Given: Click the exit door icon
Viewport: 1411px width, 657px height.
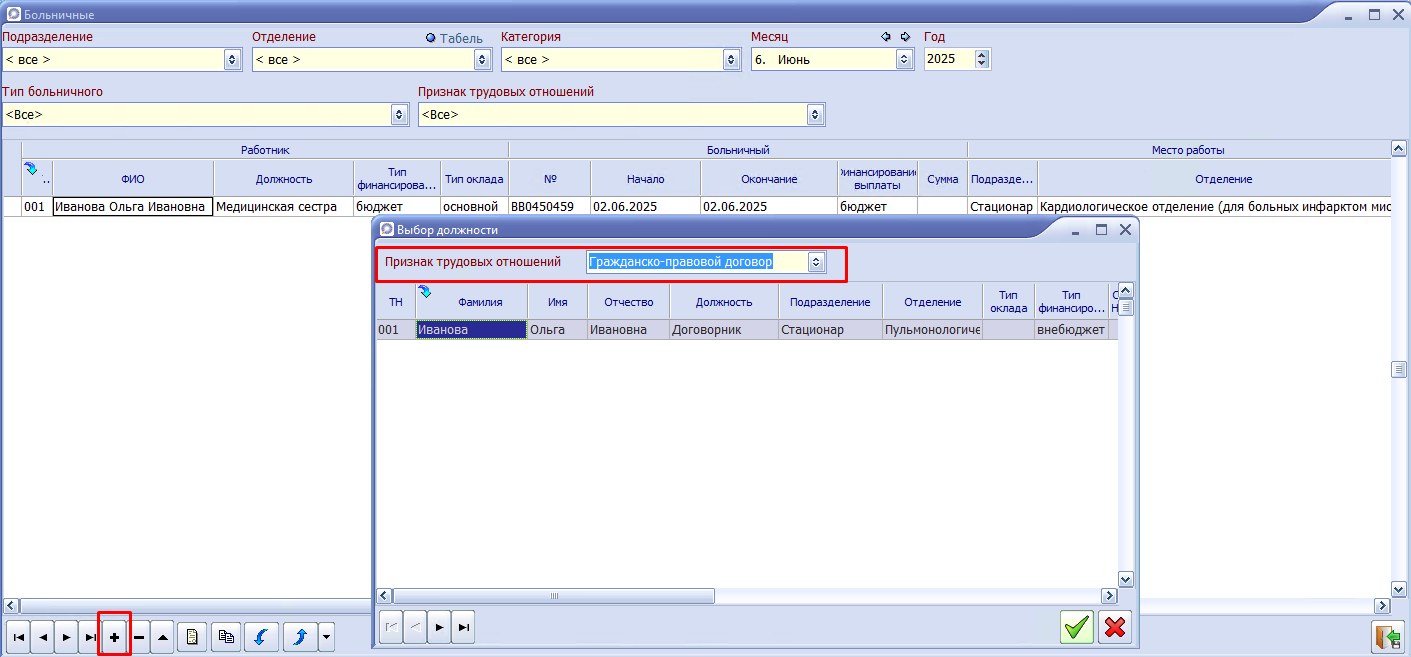Looking at the screenshot, I should (1387, 637).
